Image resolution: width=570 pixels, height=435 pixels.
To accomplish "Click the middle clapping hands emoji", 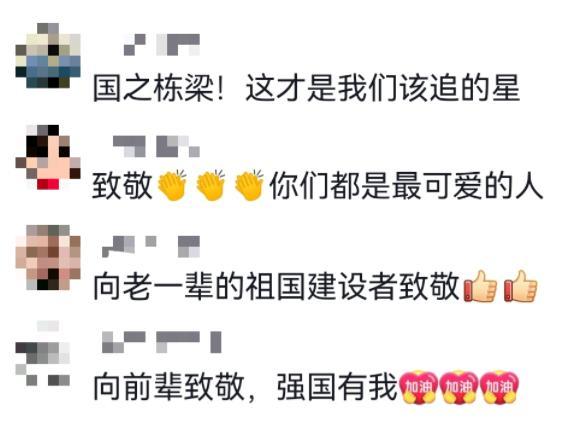I will 211,185.
